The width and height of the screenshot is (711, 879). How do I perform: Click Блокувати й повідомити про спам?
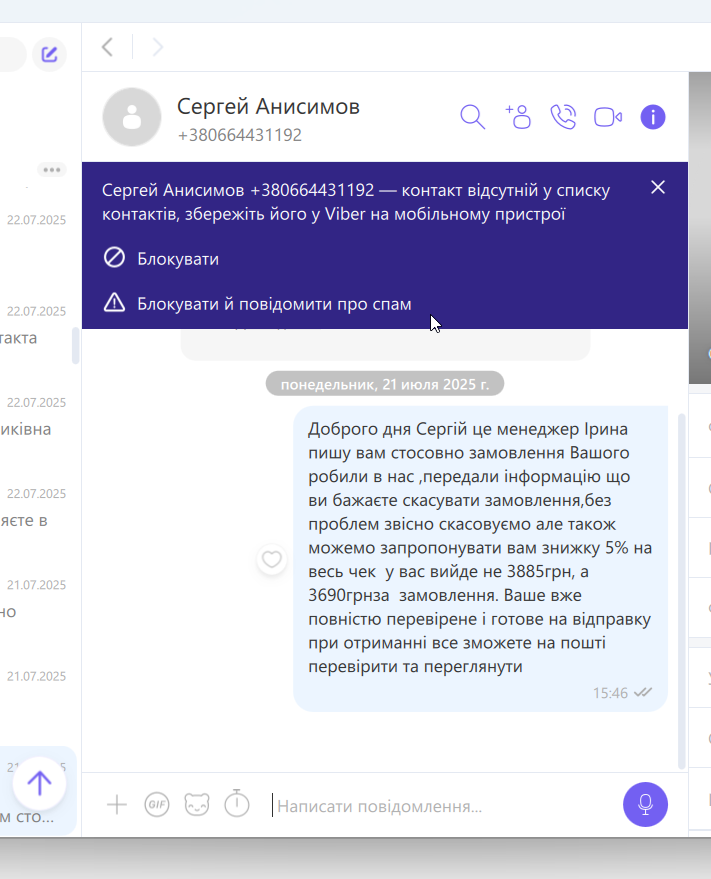tap(274, 304)
